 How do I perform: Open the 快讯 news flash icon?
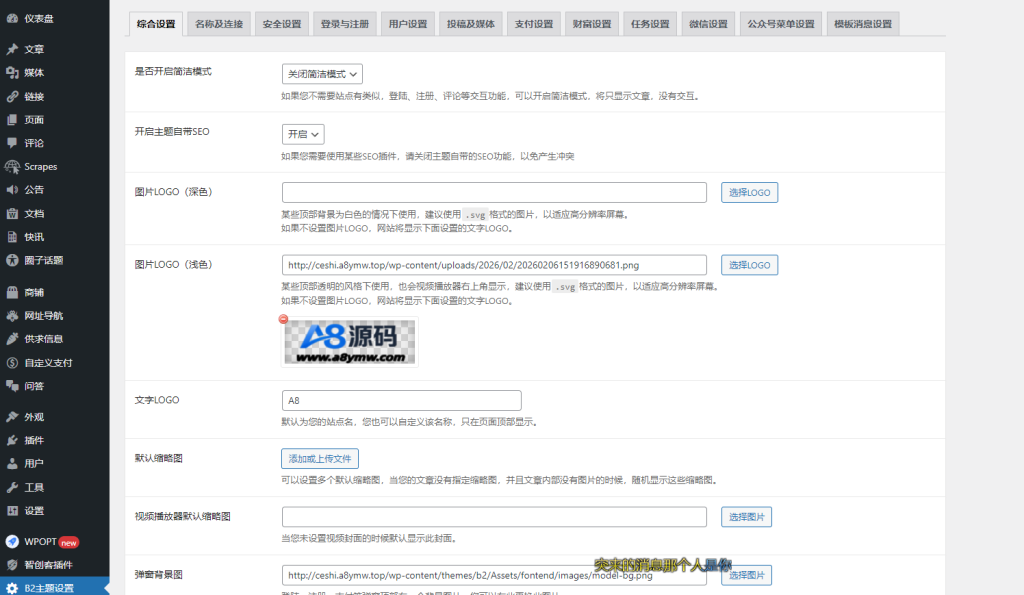point(14,238)
